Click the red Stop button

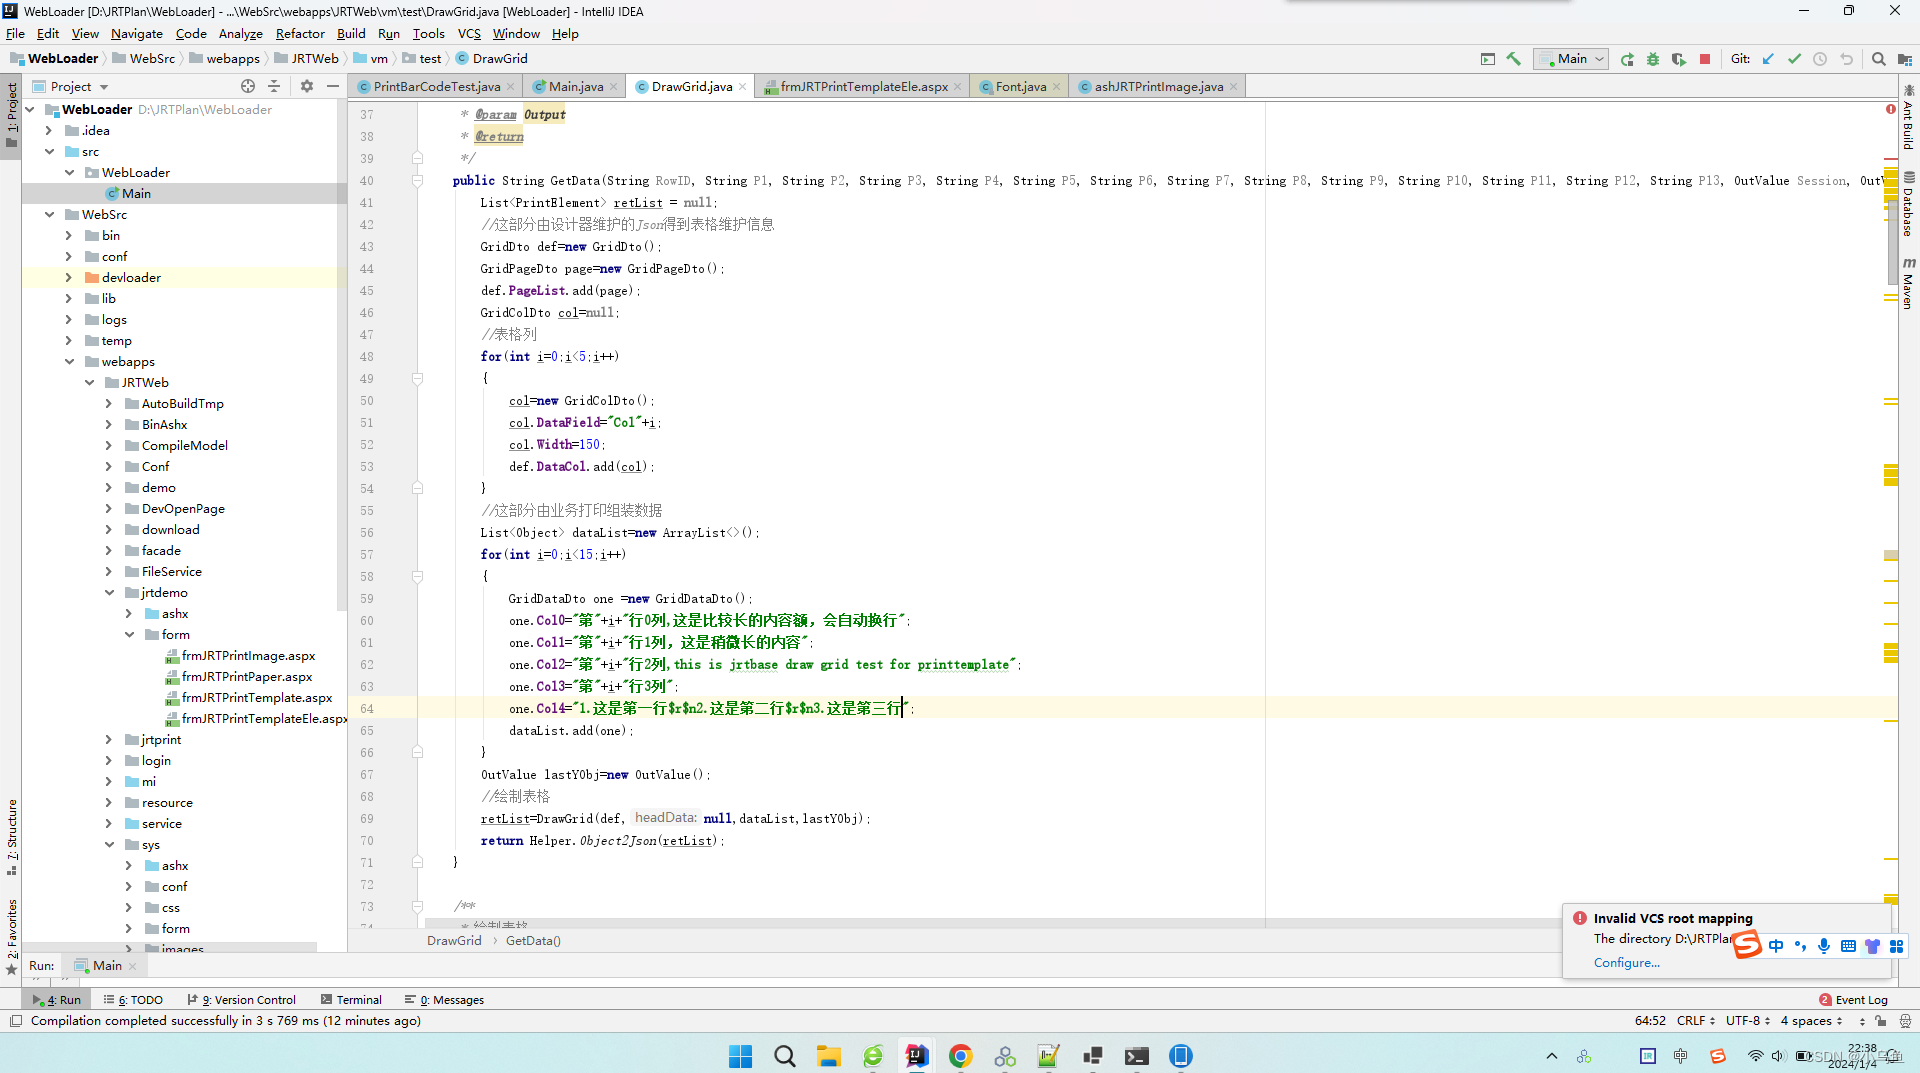tap(1705, 59)
